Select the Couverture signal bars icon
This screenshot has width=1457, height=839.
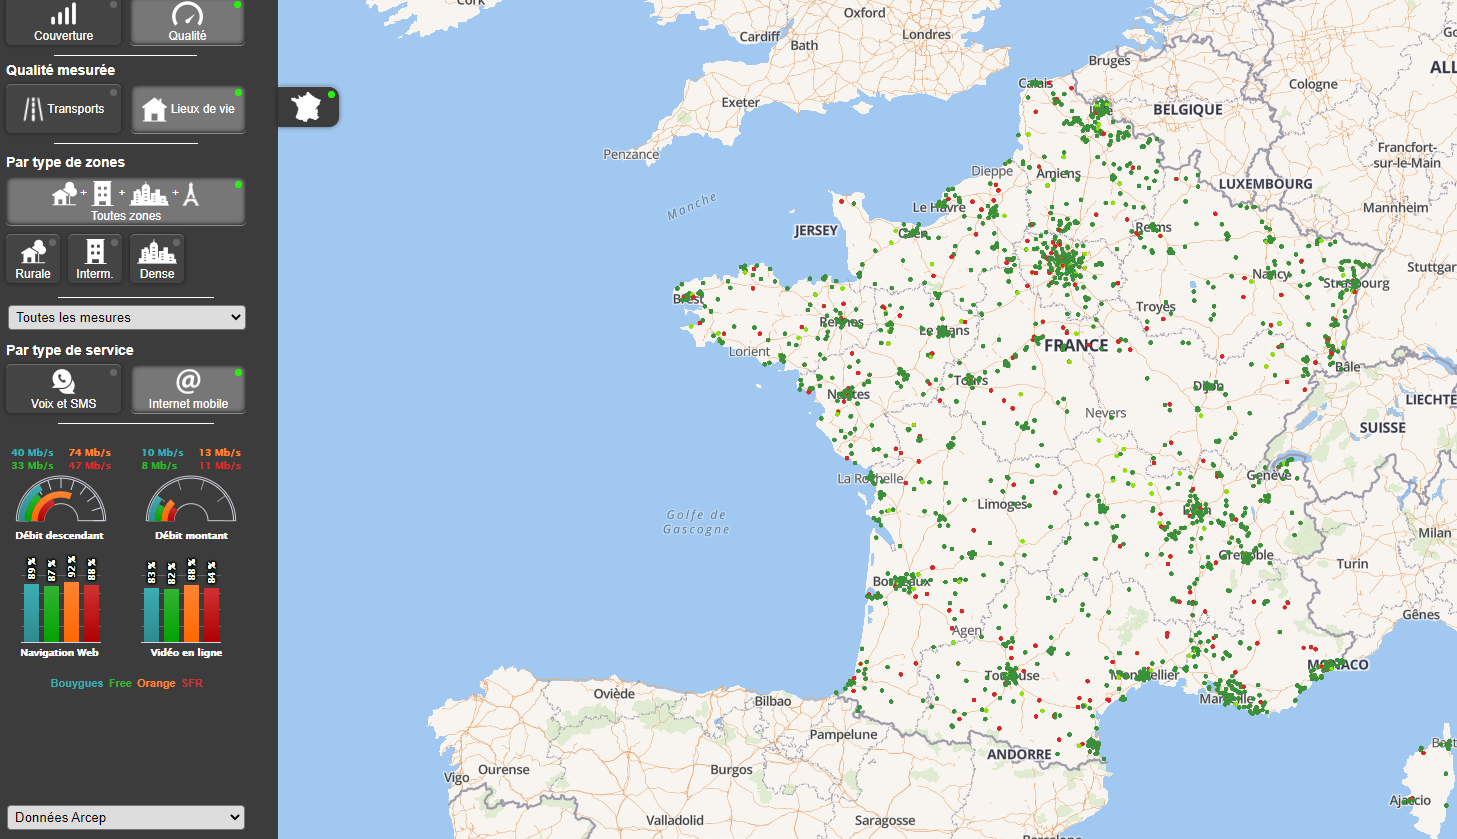(63, 15)
